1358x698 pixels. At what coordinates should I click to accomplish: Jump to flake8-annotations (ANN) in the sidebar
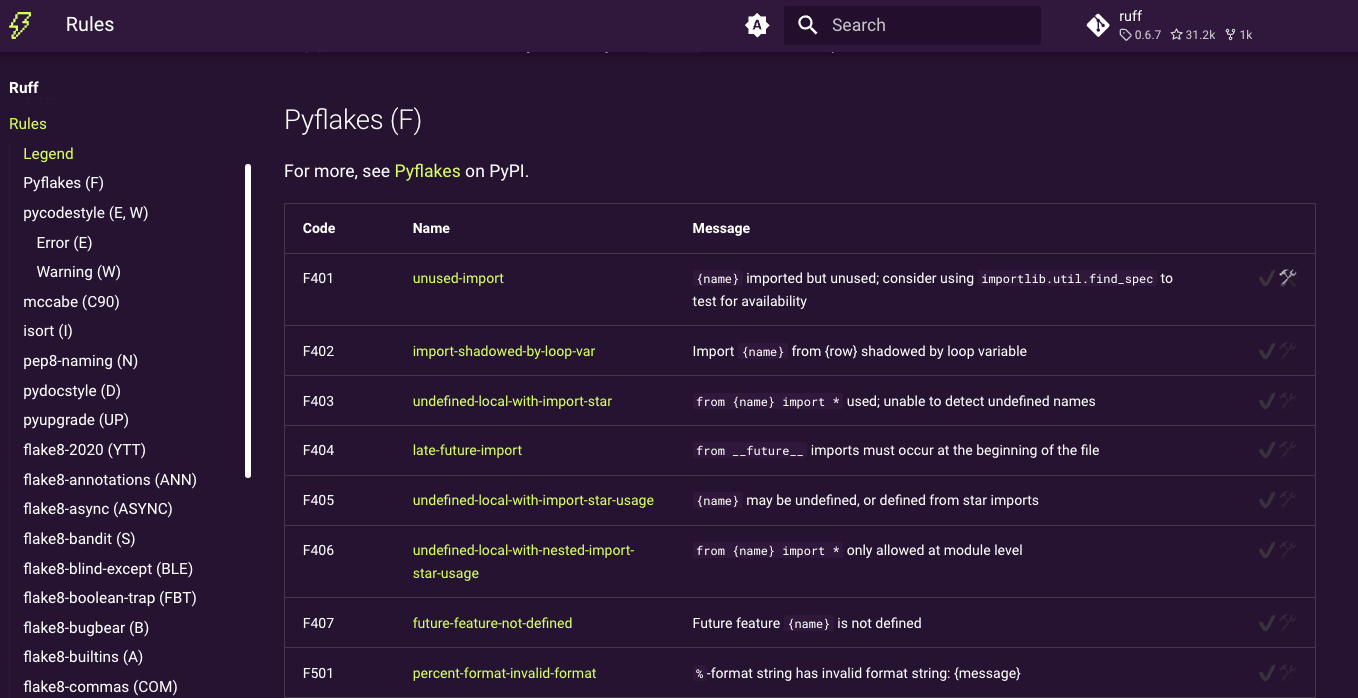point(110,480)
